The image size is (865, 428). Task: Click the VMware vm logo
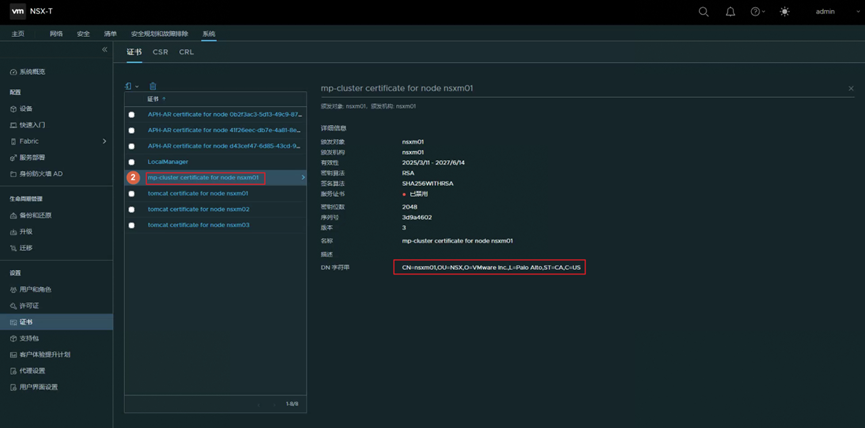click(x=18, y=12)
